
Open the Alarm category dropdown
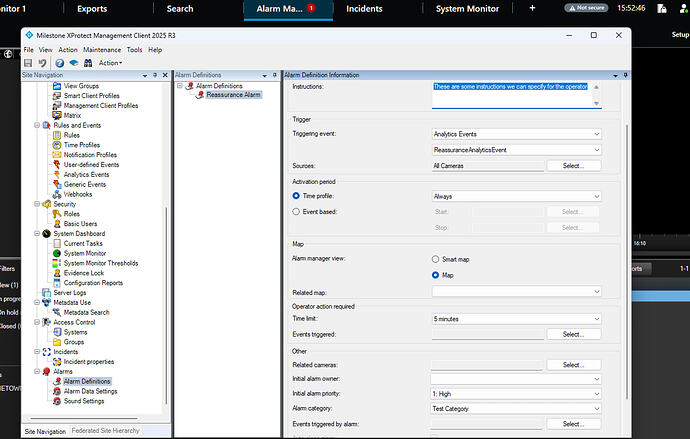pyautogui.click(x=516, y=409)
